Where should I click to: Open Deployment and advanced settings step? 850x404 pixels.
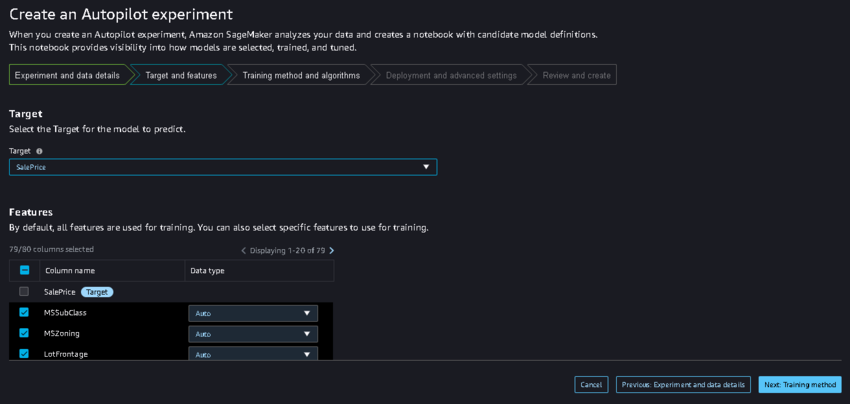coord(451,75)
